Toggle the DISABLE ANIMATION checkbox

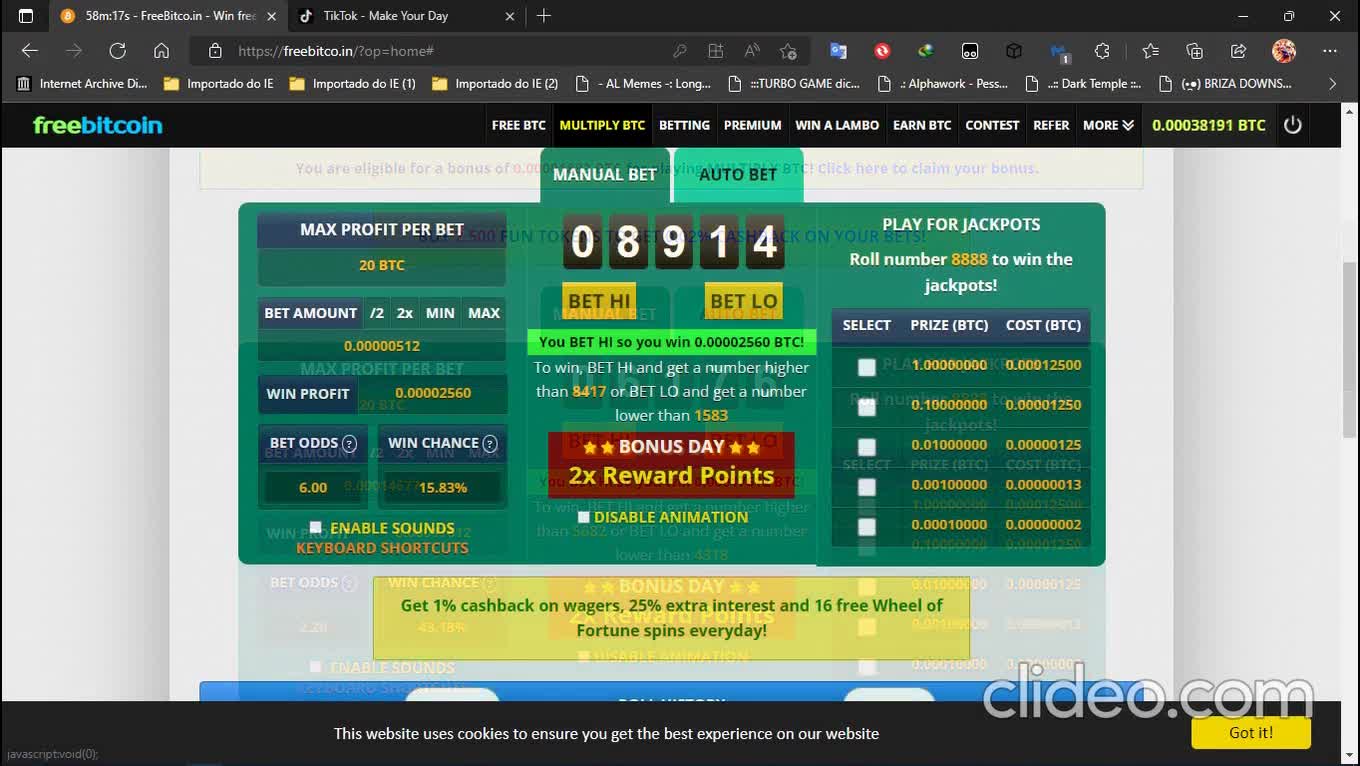coord(584,517)
